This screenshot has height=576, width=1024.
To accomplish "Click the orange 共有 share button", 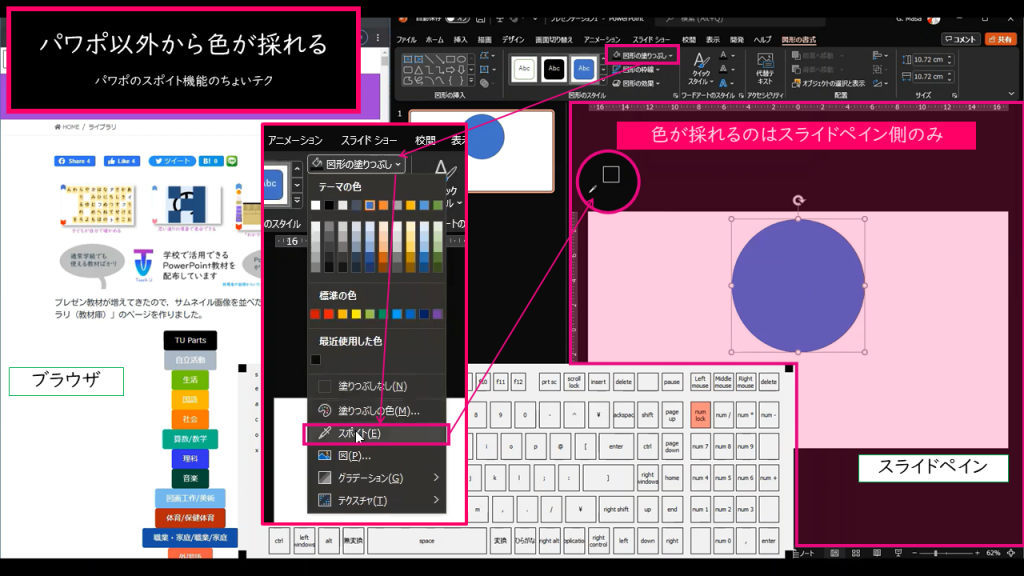I will point(1000,39).
